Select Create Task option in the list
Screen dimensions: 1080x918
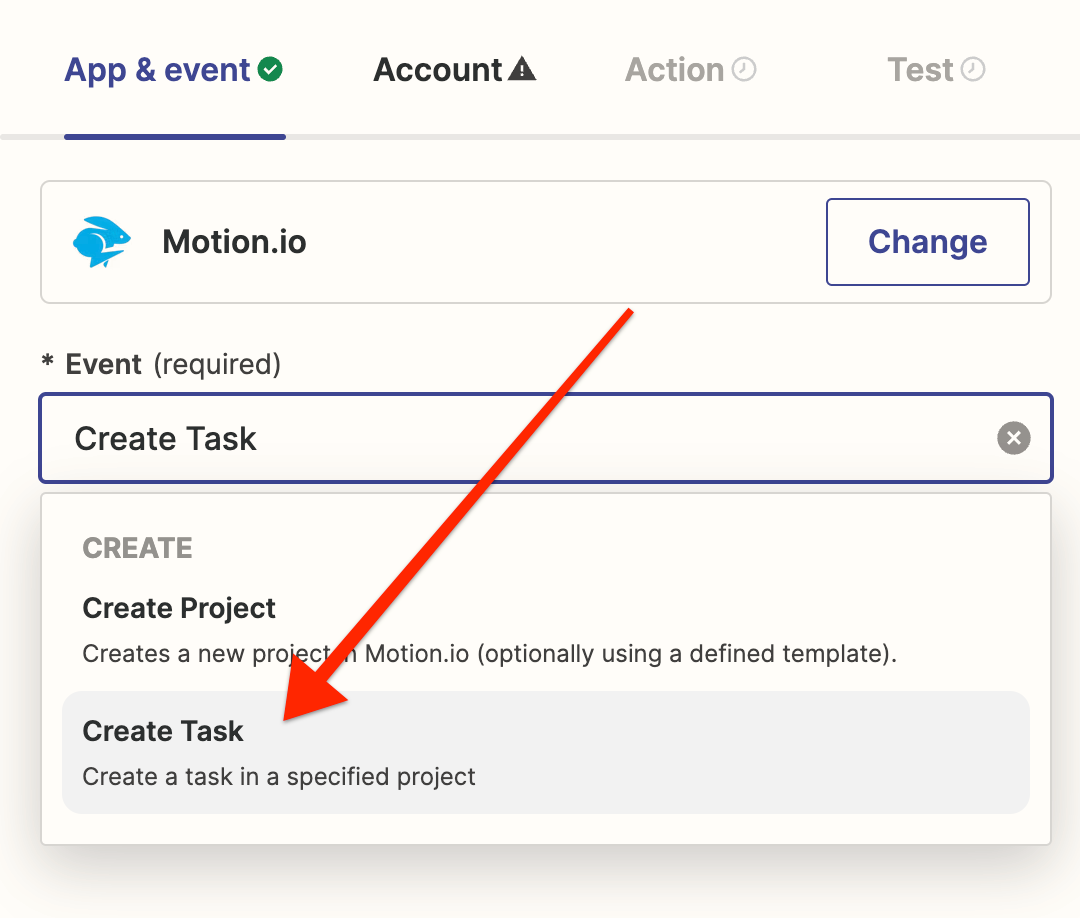163,731
